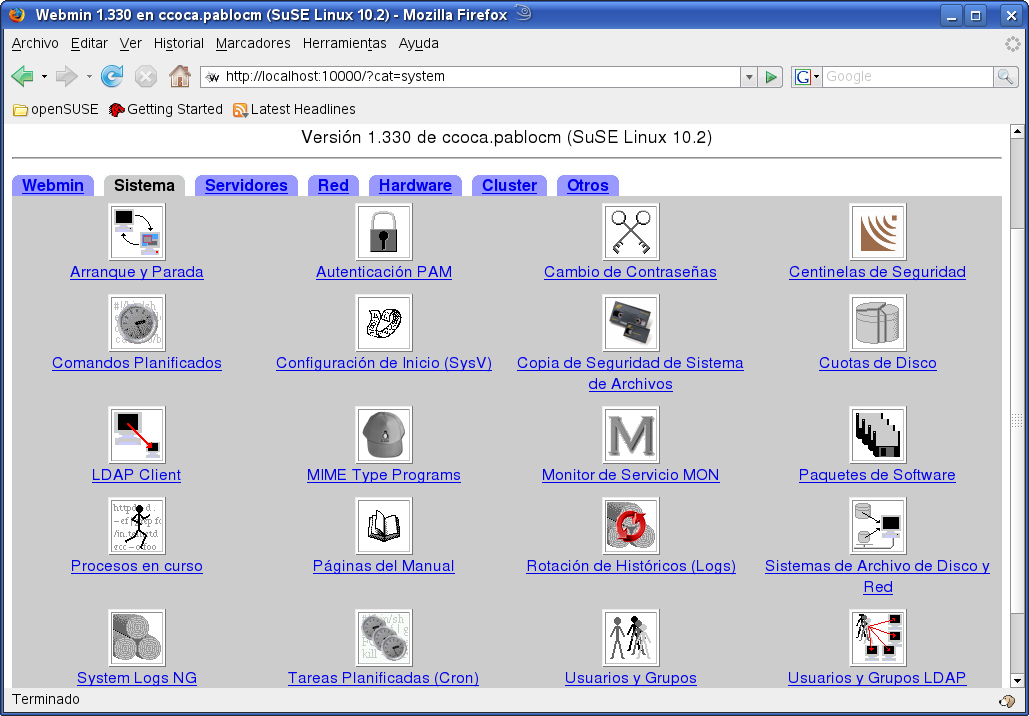Screen dimensions: 1029x716
Task: Expand the URL bar history dropdown
Action: pos(749,77)
